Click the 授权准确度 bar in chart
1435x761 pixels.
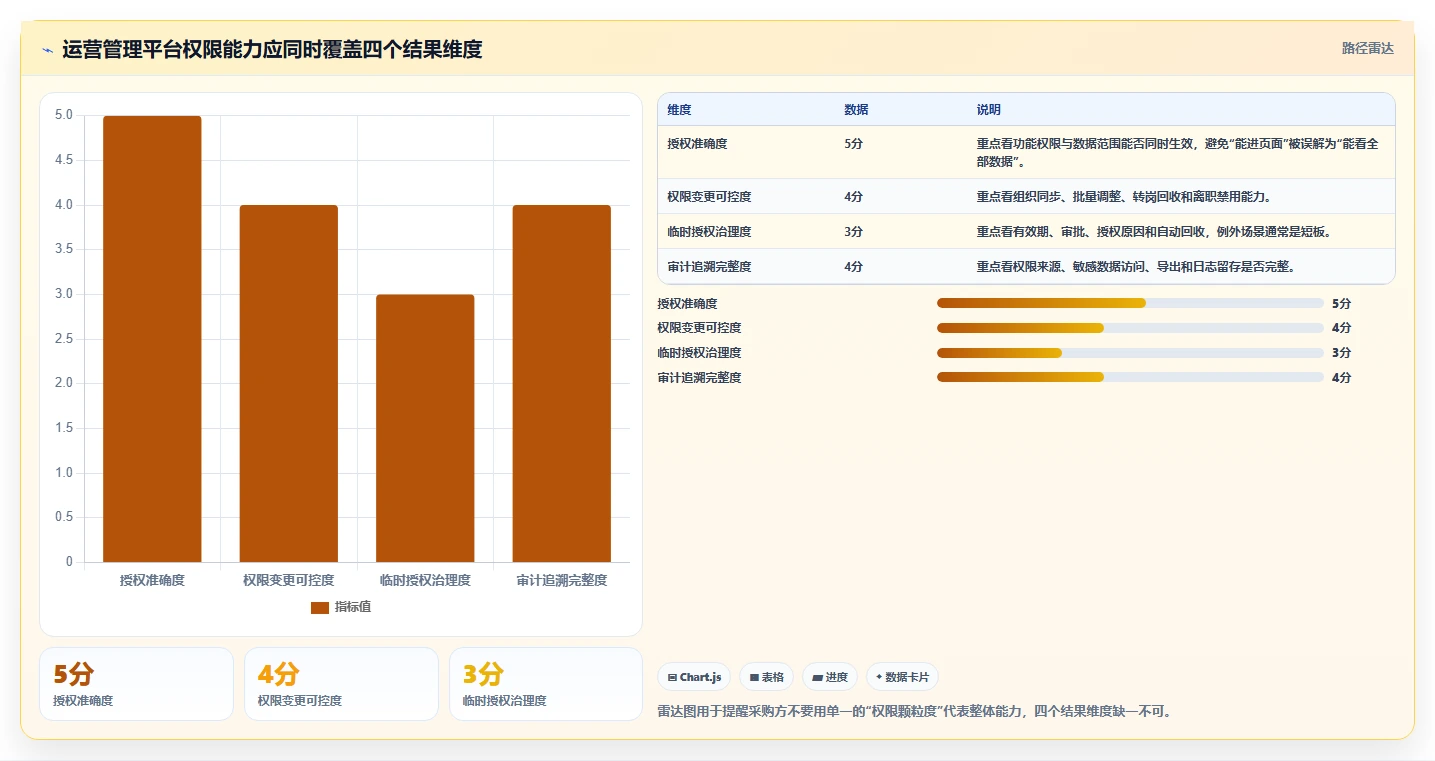[x=152, y=339]
